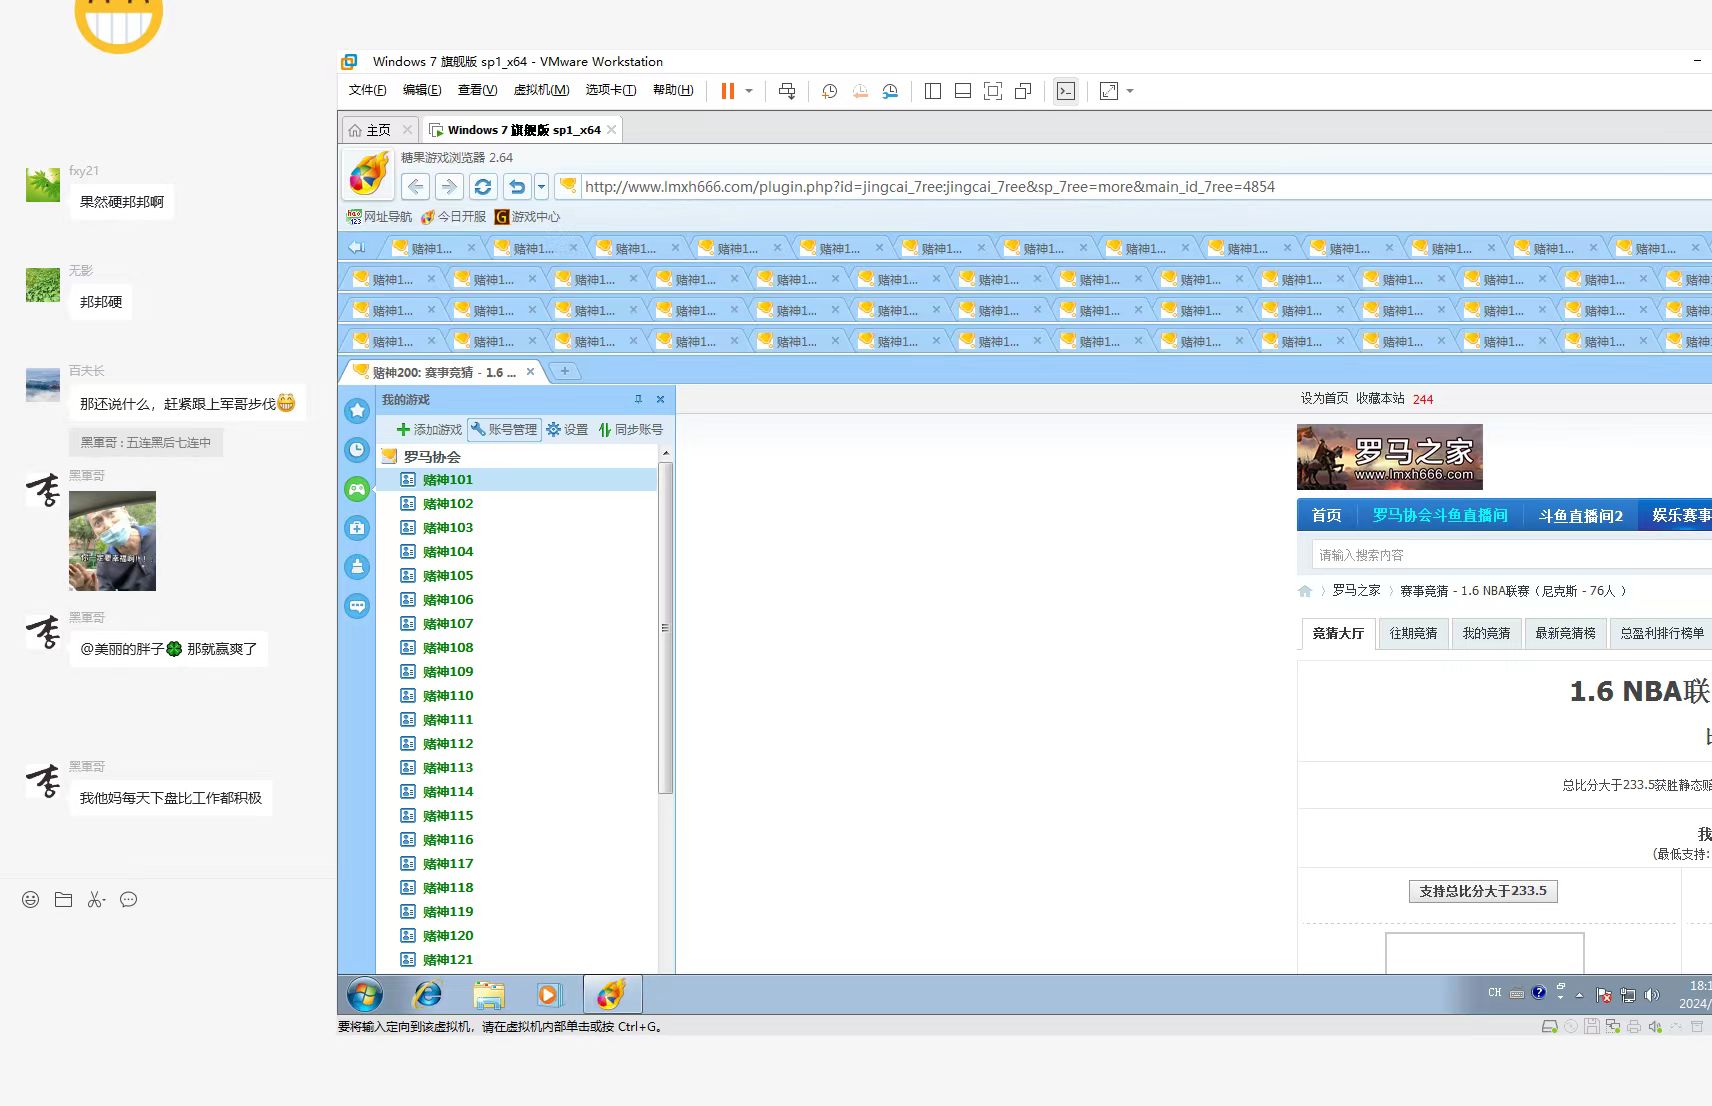Click the VMware pause virtual machine icon

[x=727, y=91]
